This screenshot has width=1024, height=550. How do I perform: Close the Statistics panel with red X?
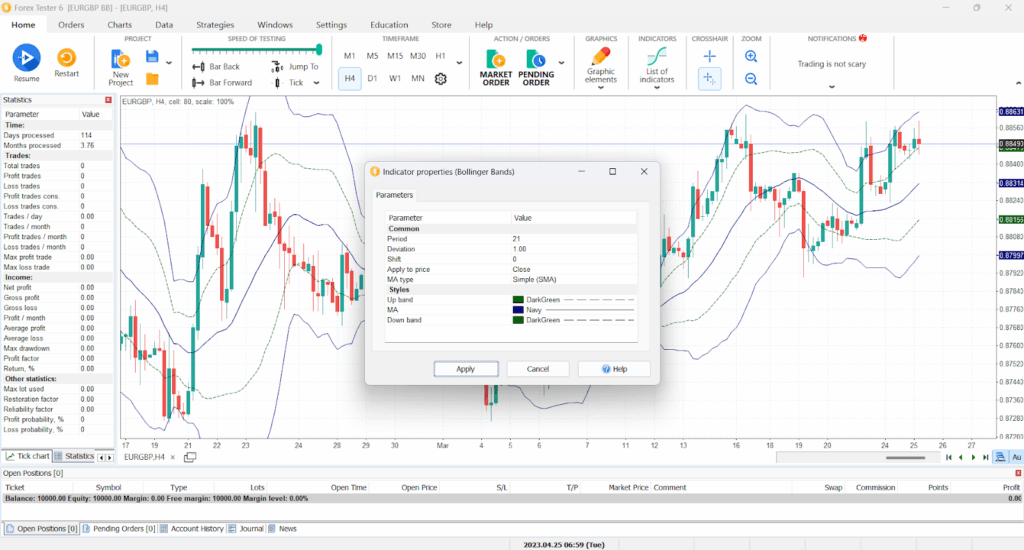pyautogui.click(x=108, y=100)
